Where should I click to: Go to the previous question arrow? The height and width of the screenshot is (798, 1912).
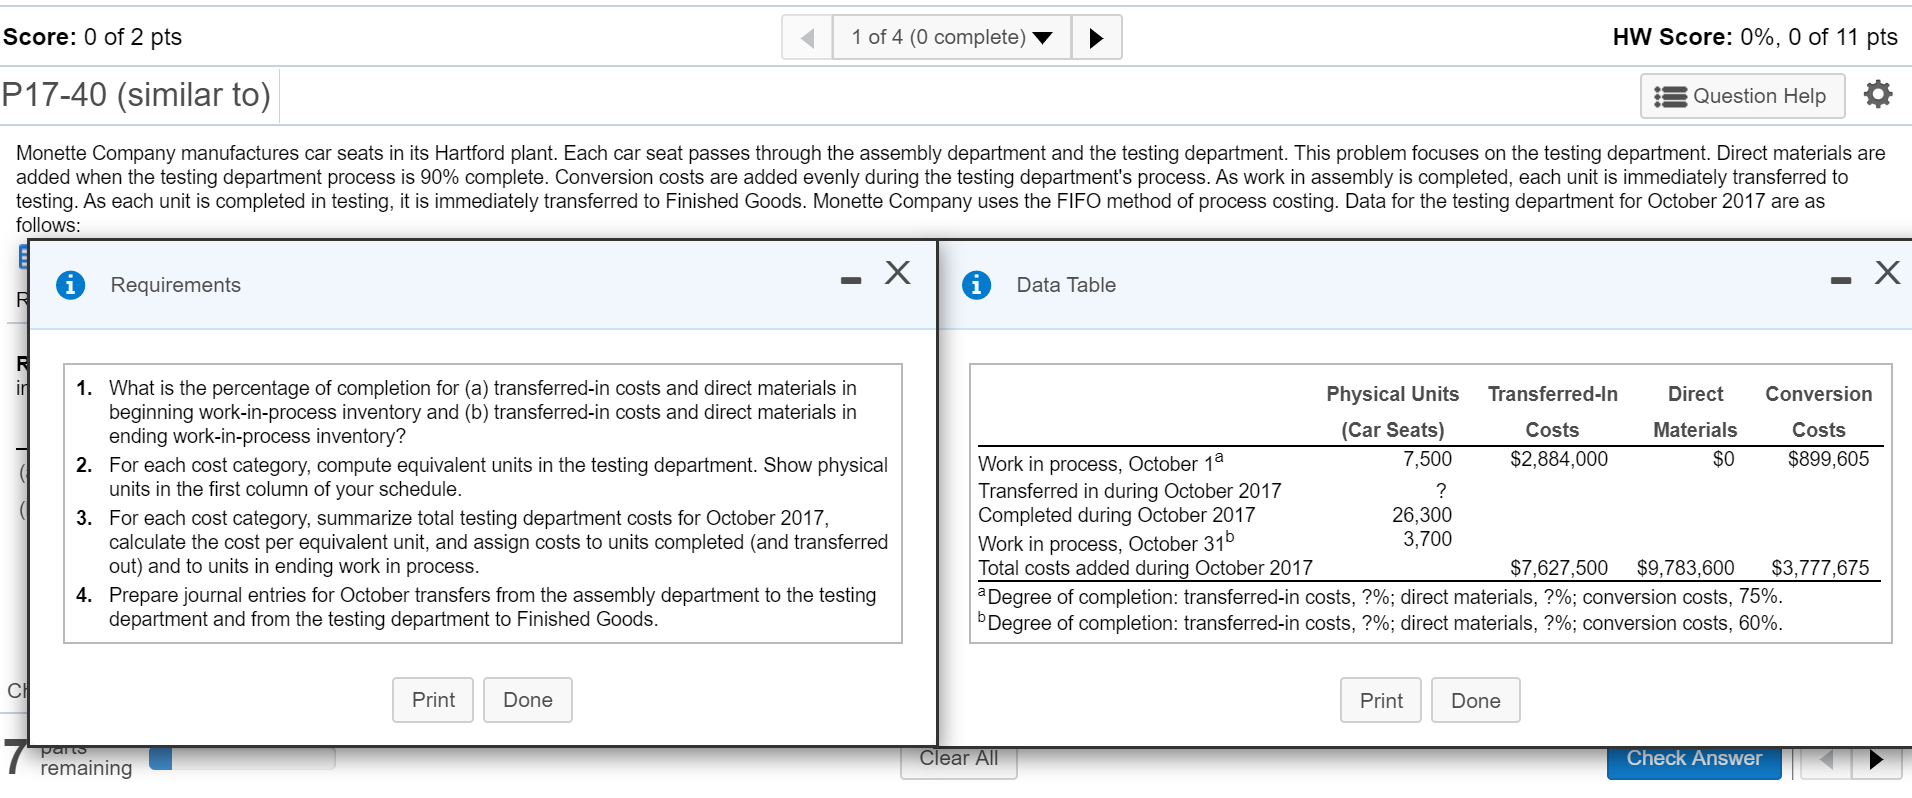pyautogui.click(x=808, y=38)
